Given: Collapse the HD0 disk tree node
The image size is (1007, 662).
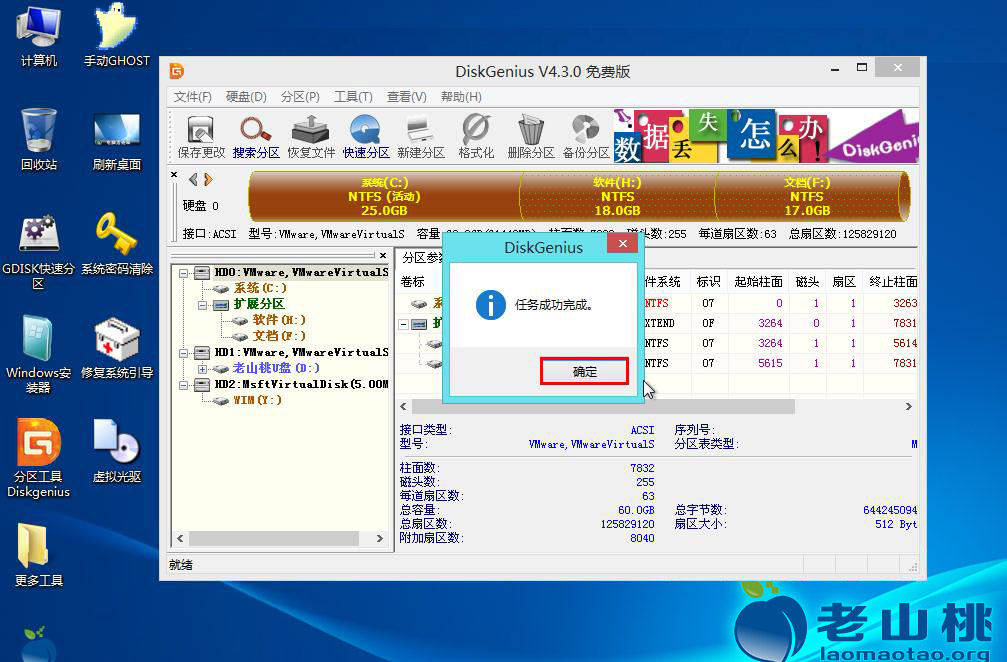Looking at the screenshot, I should coord(183,273).
